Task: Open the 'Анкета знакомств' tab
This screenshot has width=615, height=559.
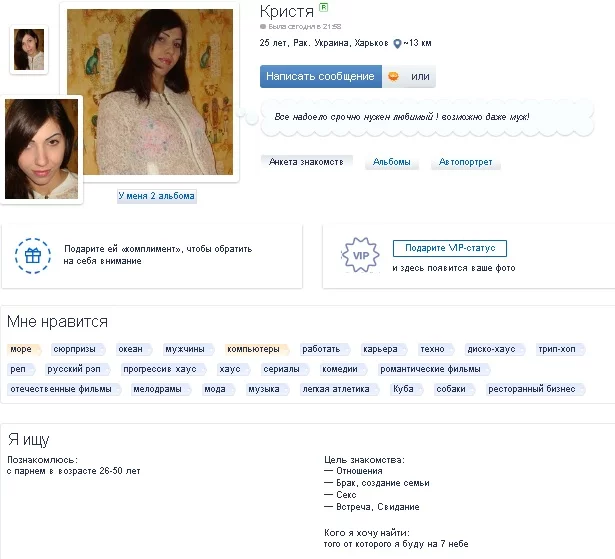Action: pos(306,162)
